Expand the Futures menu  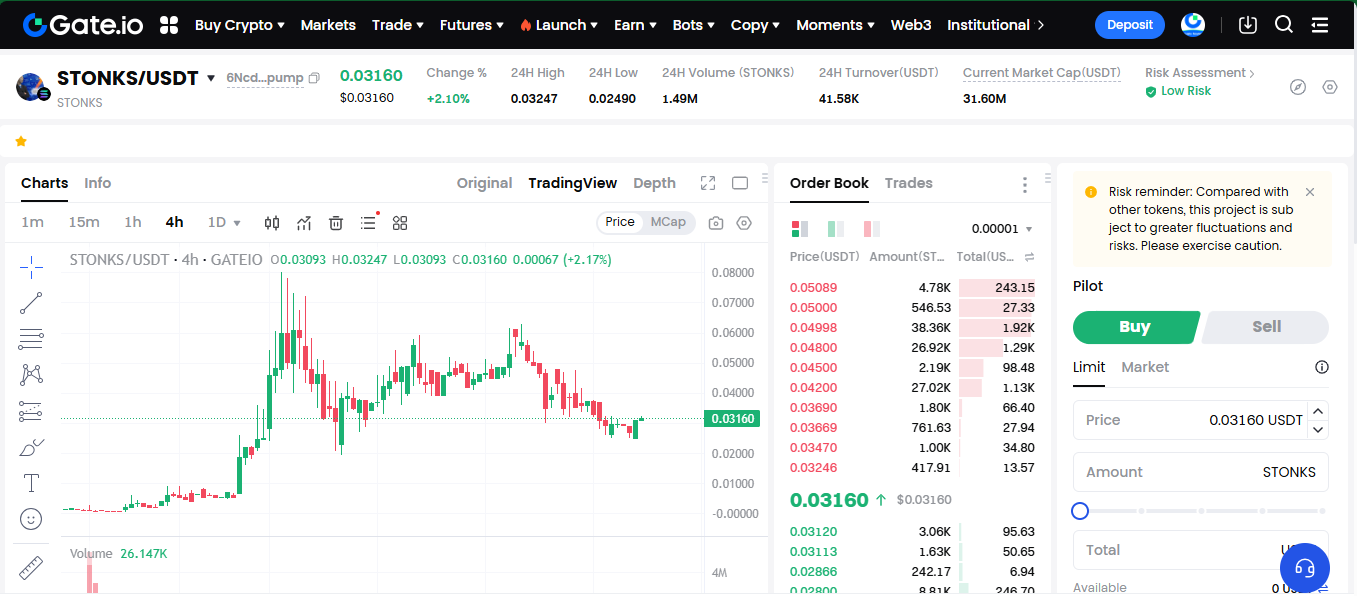pos(473,25)
